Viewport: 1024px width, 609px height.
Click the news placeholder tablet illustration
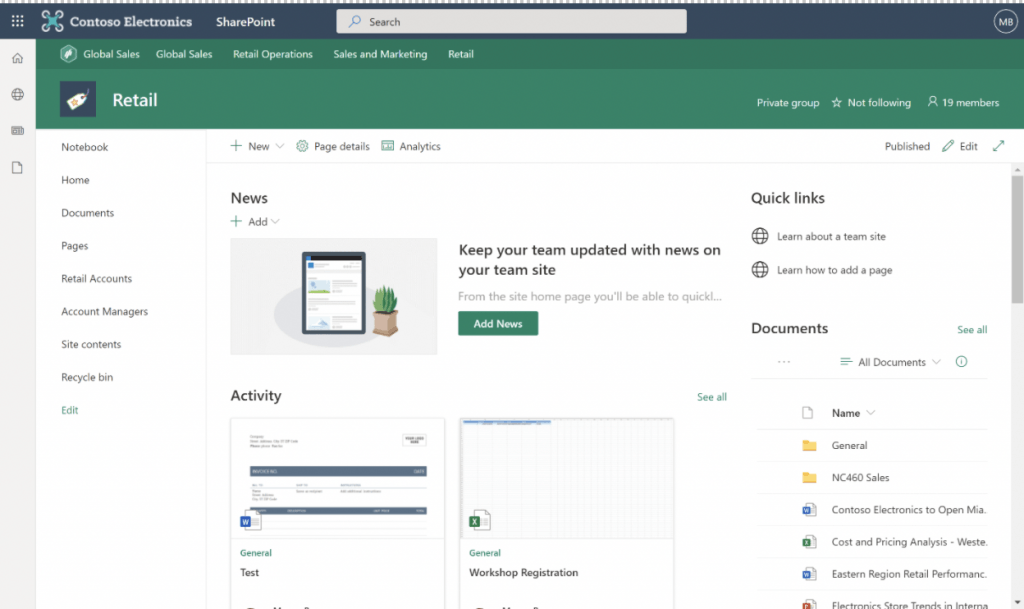coord(334,296)
